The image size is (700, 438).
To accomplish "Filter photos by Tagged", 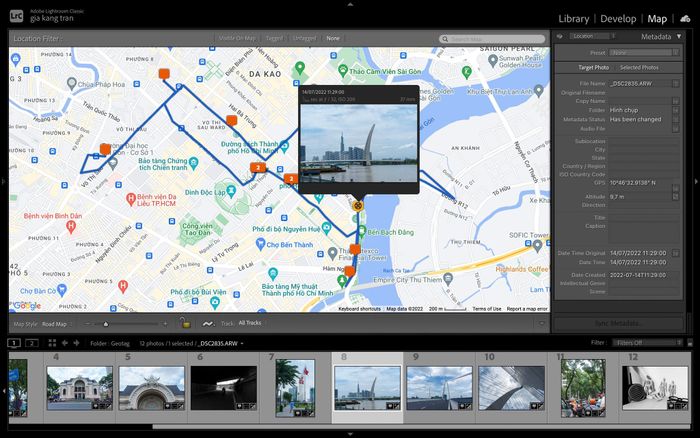I will 274,38.
